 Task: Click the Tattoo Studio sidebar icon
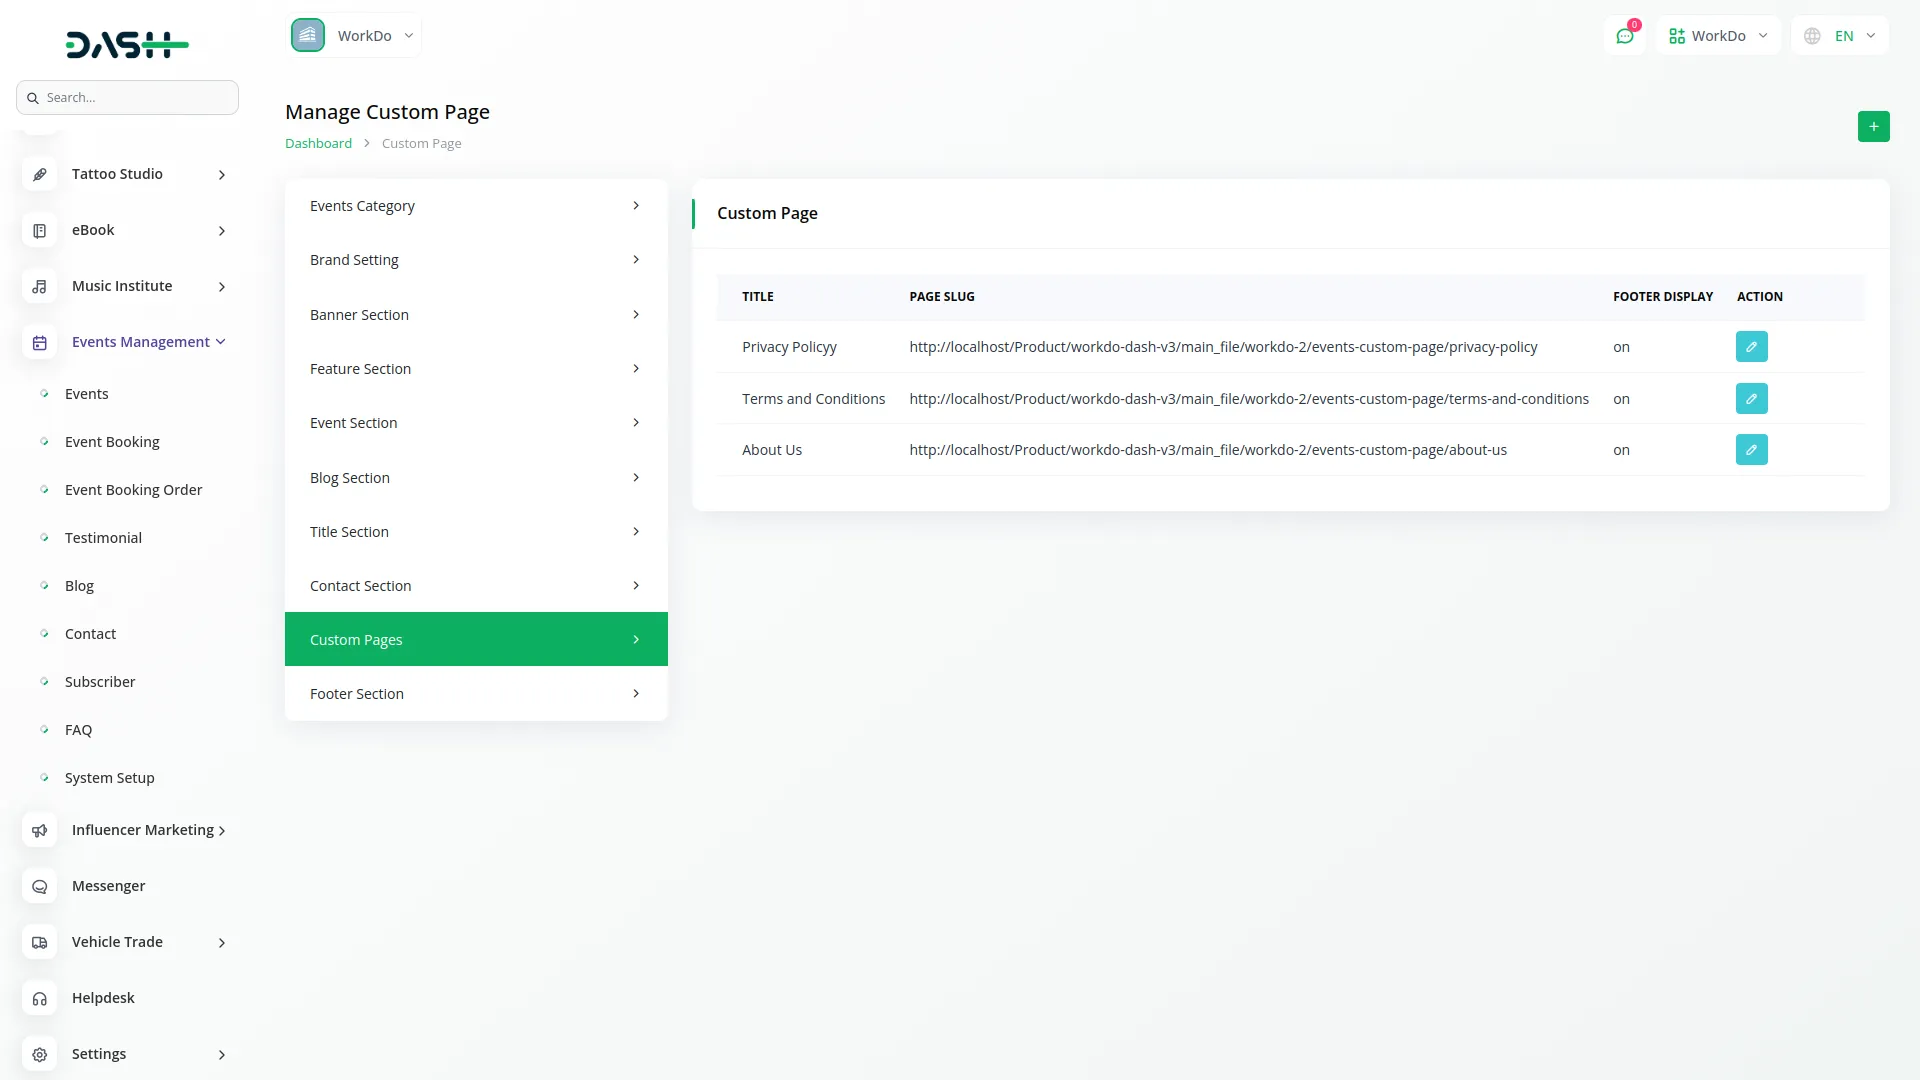(39, 174)
